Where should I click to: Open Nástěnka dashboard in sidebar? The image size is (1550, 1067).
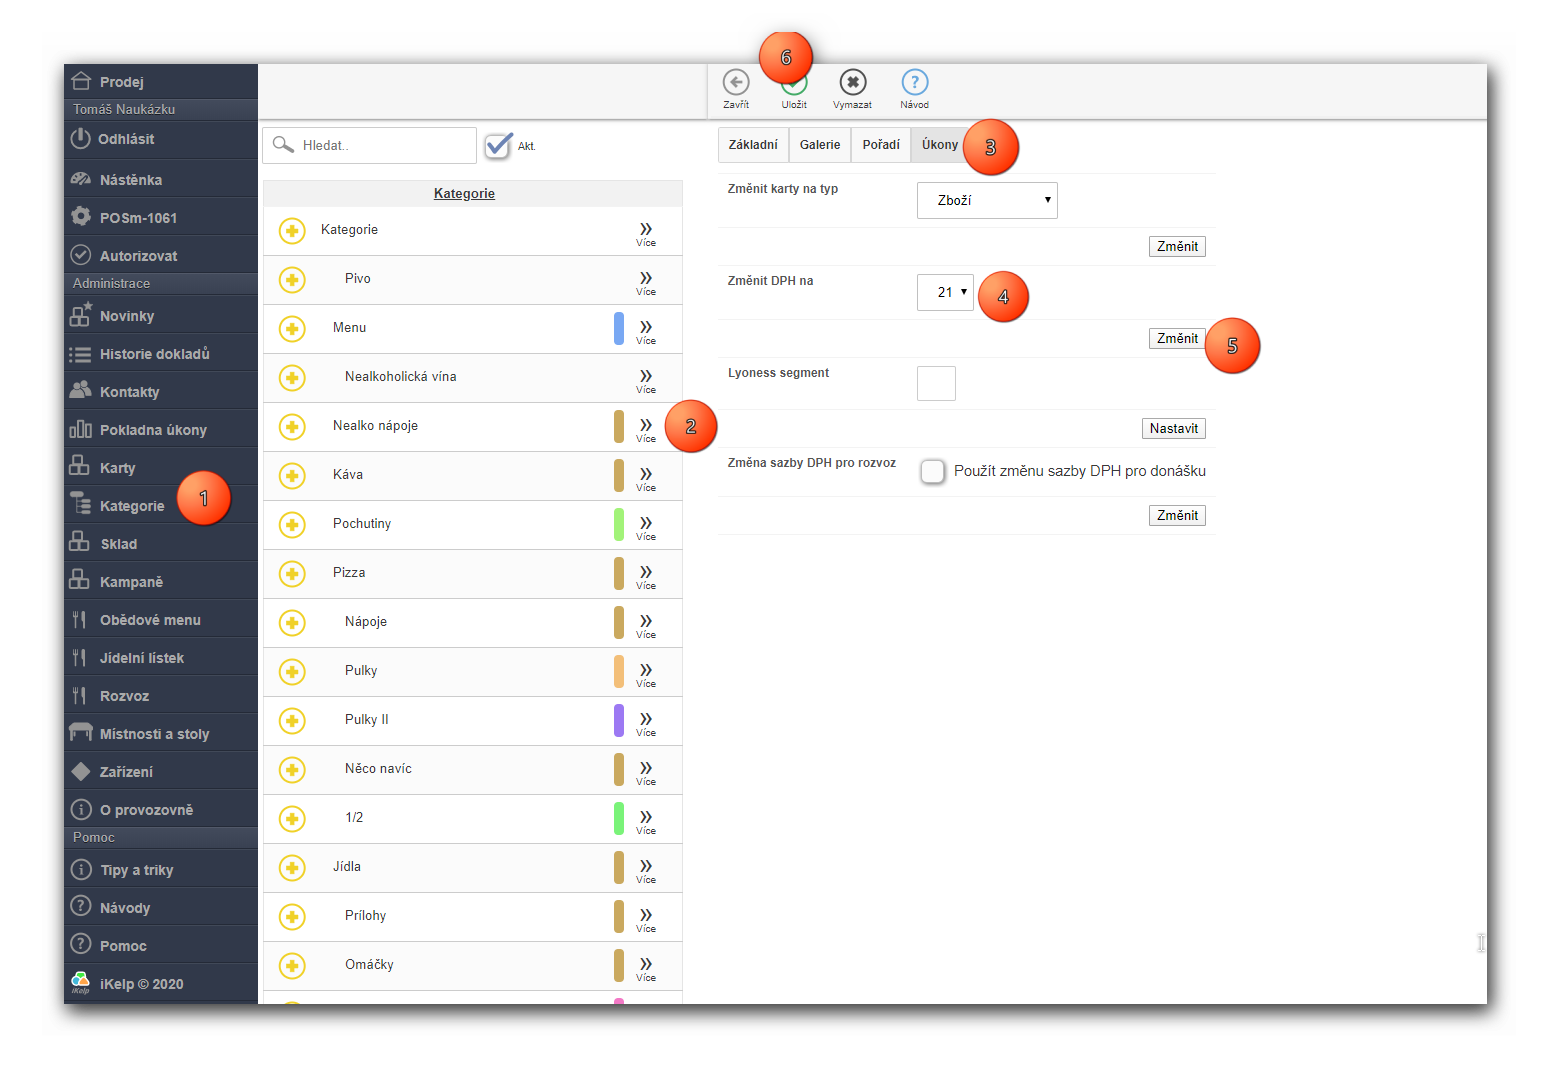(130, 180)
